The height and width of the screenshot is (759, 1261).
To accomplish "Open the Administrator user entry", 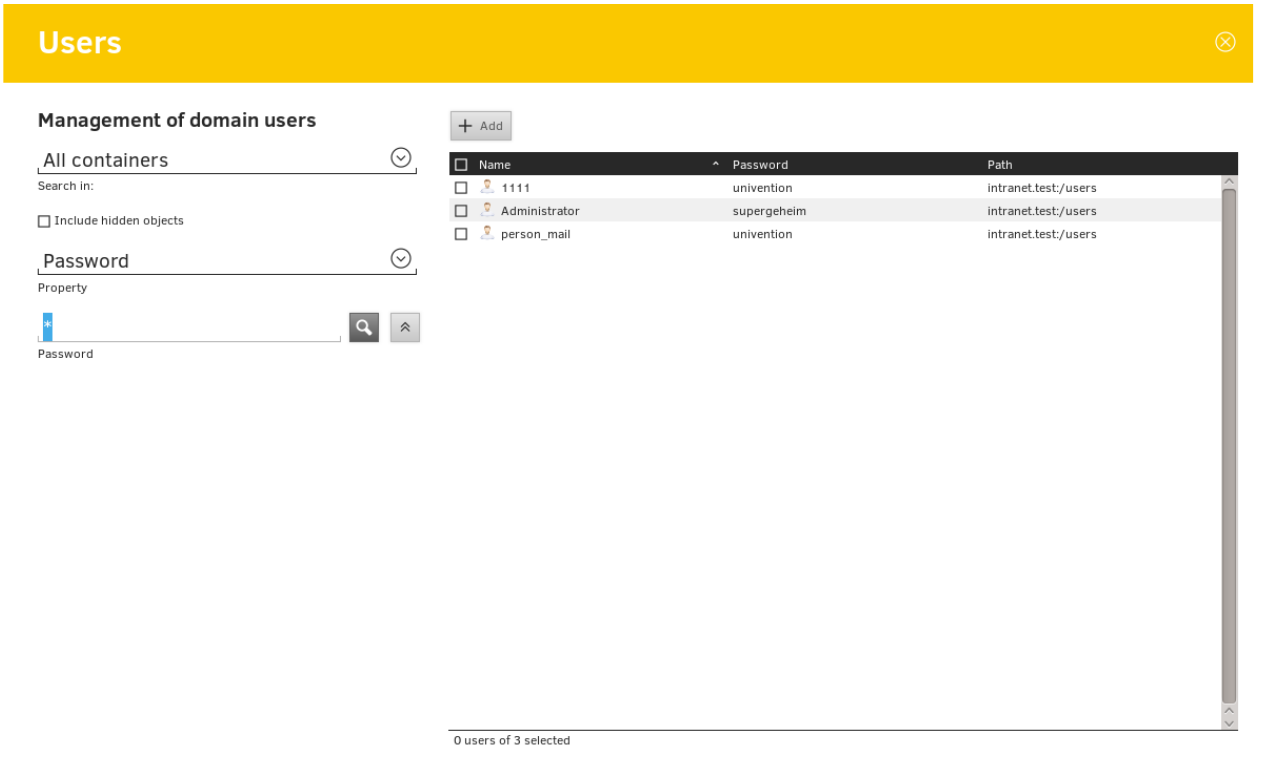I will [540, 211].
